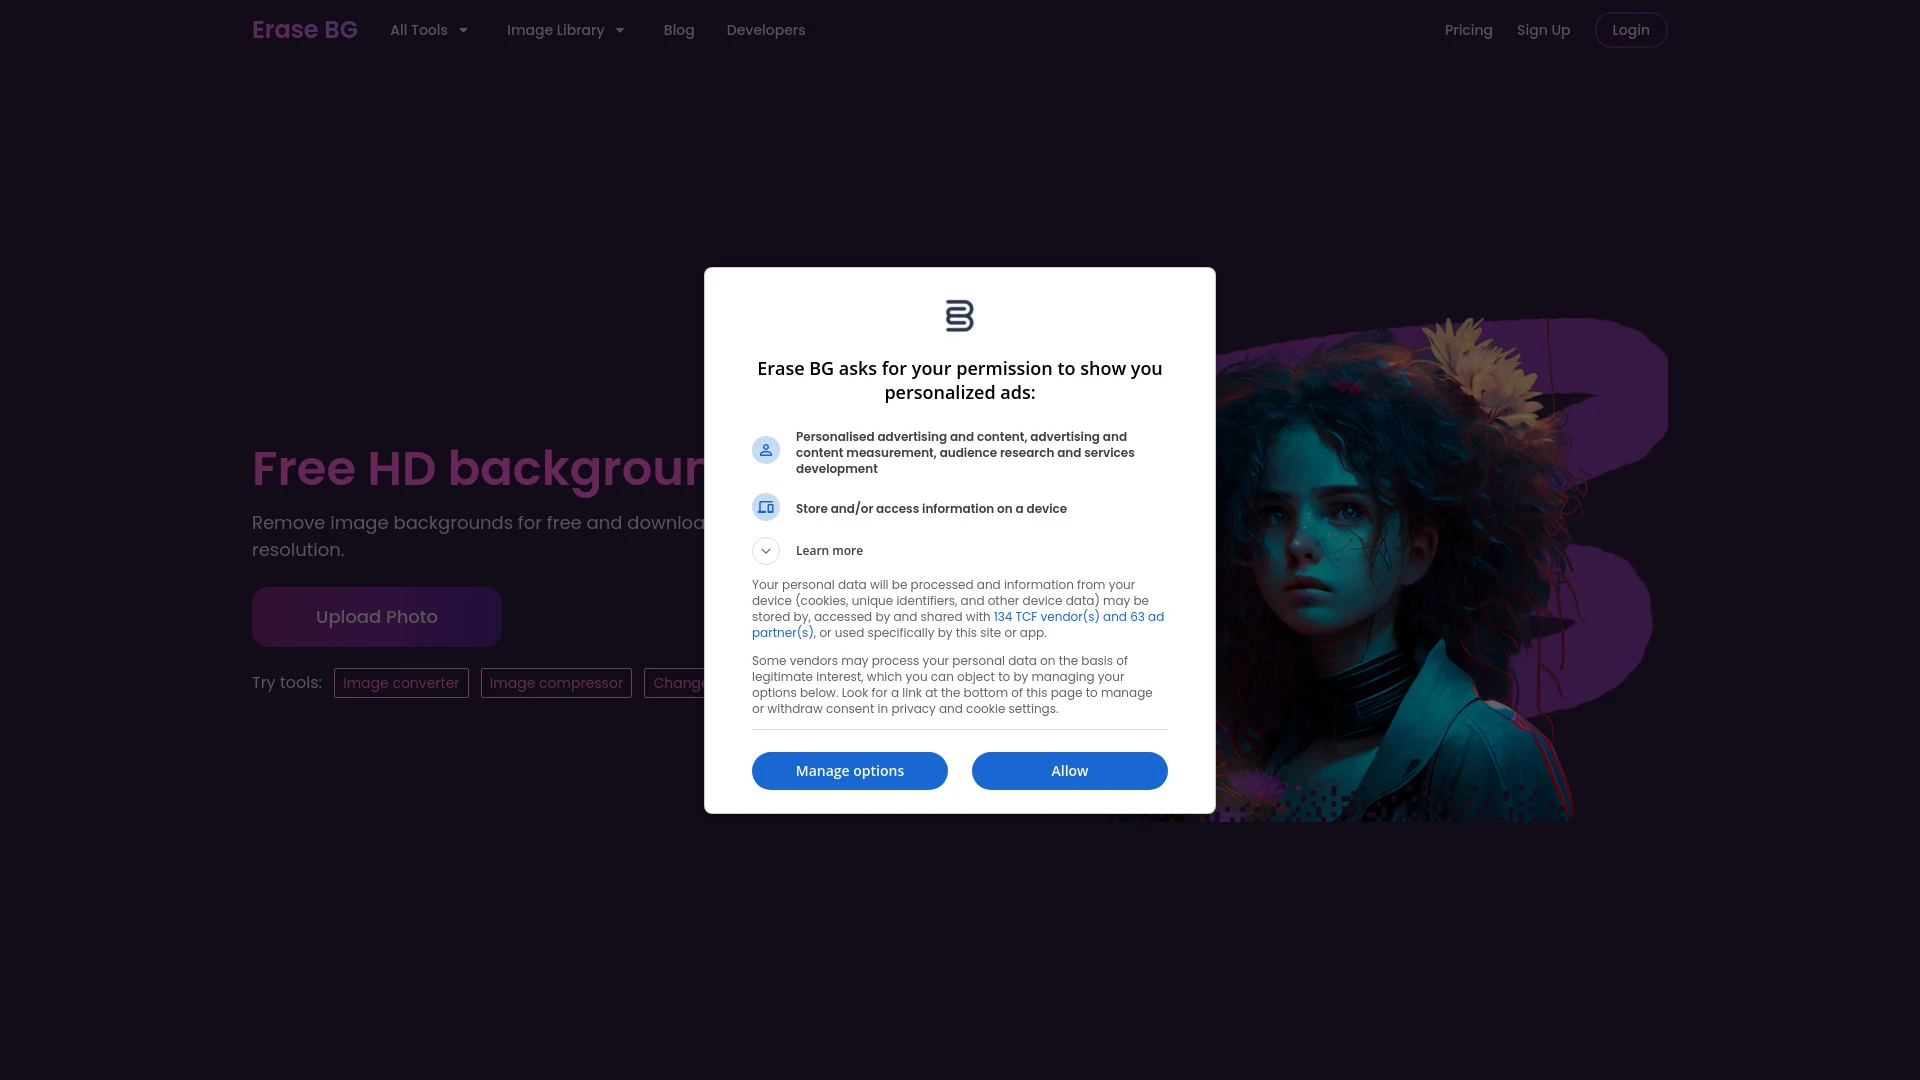Open Image Library dropdown menu
This screenshot has width=1920, height=1080.
click(x=566, y=29)
